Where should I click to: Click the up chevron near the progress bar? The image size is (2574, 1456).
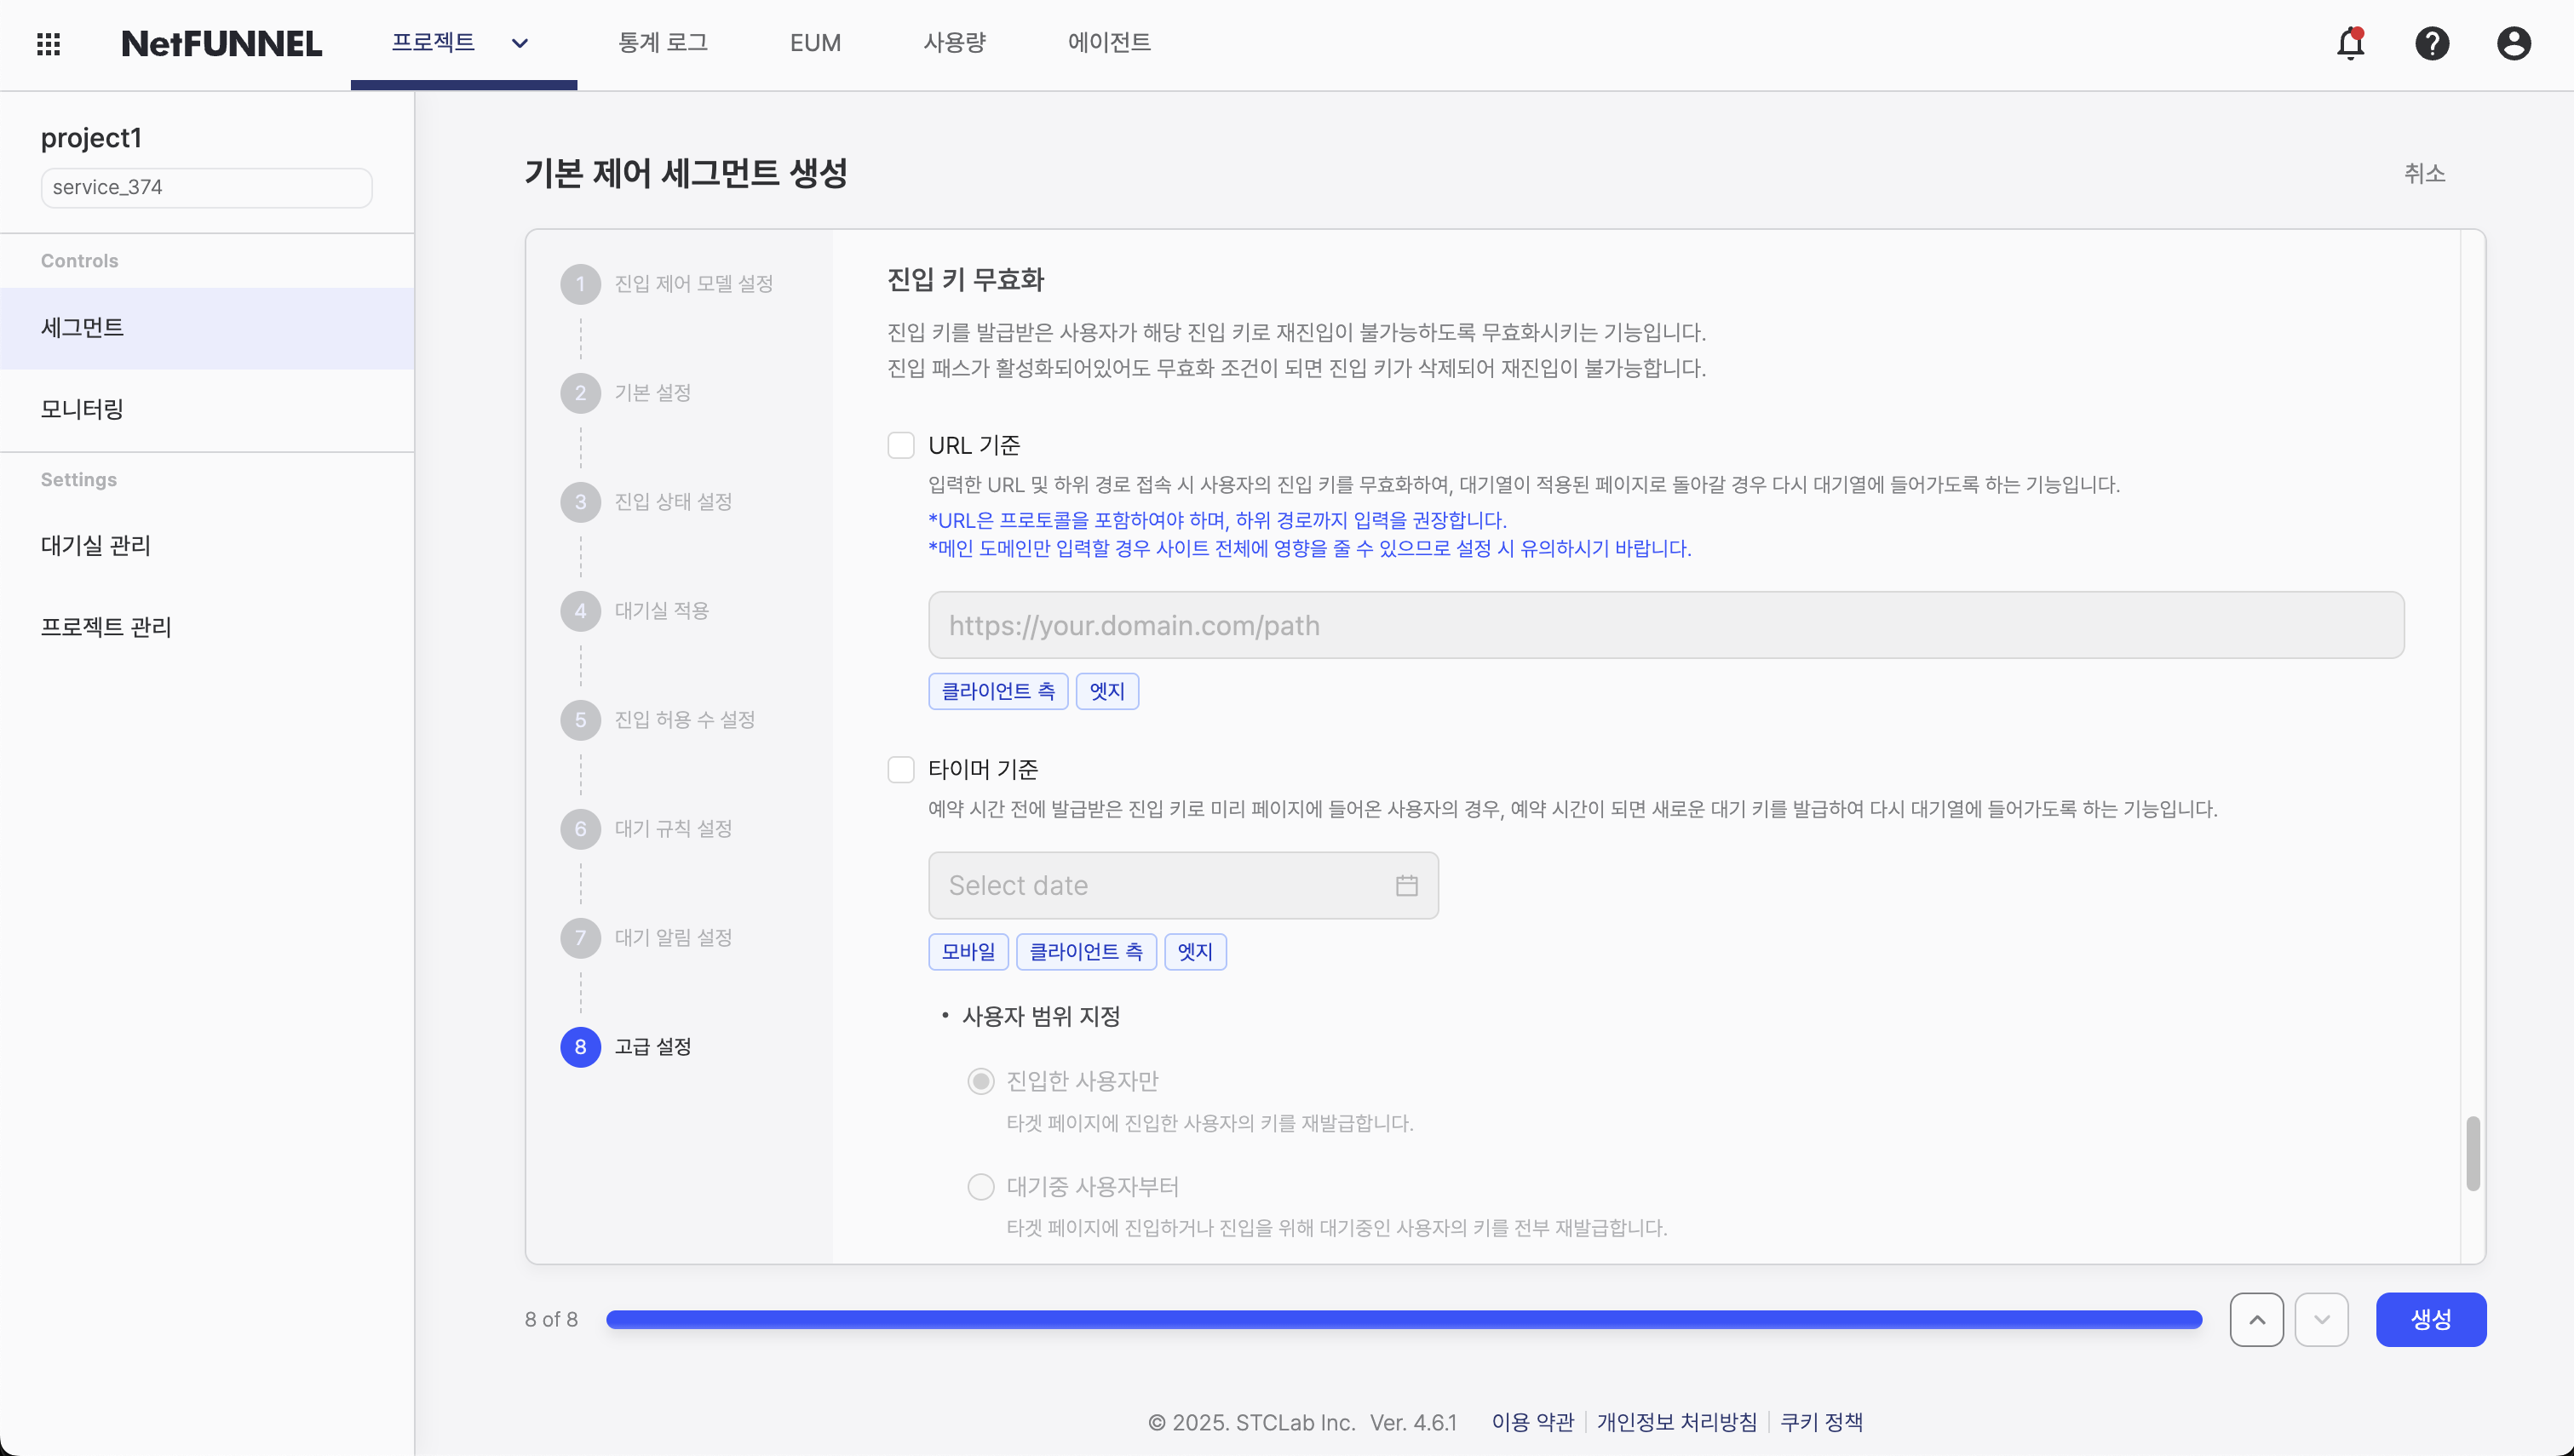click(x=2257, y=1319)
